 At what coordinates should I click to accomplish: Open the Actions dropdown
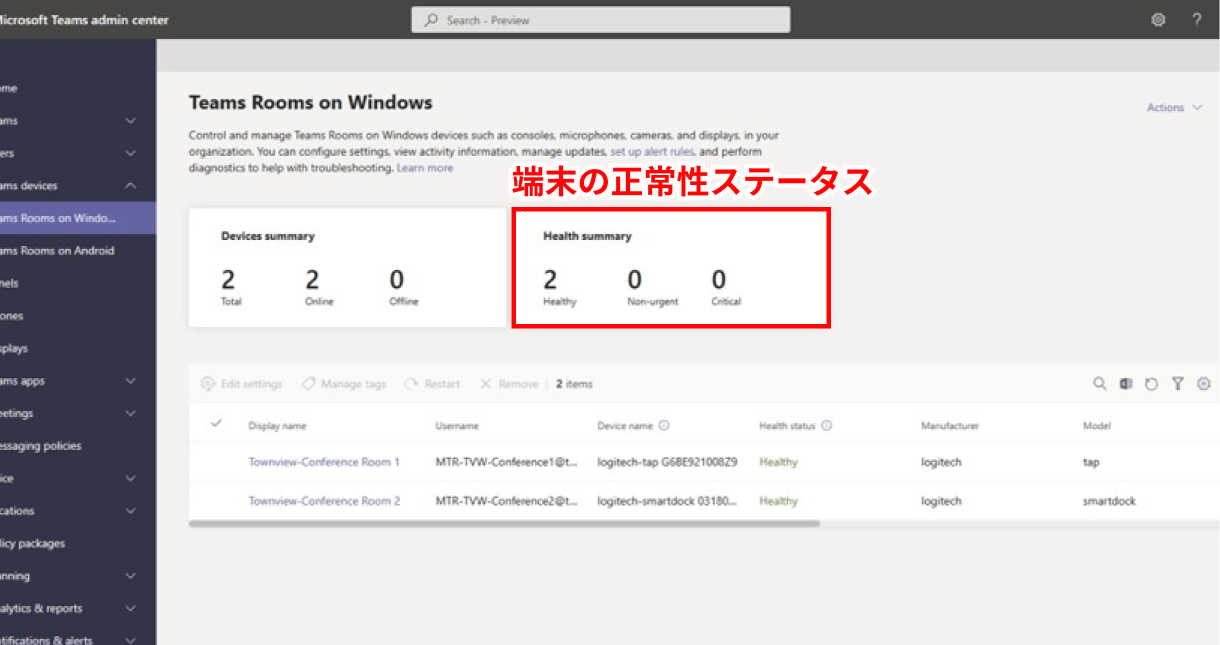coord(1172,107)
